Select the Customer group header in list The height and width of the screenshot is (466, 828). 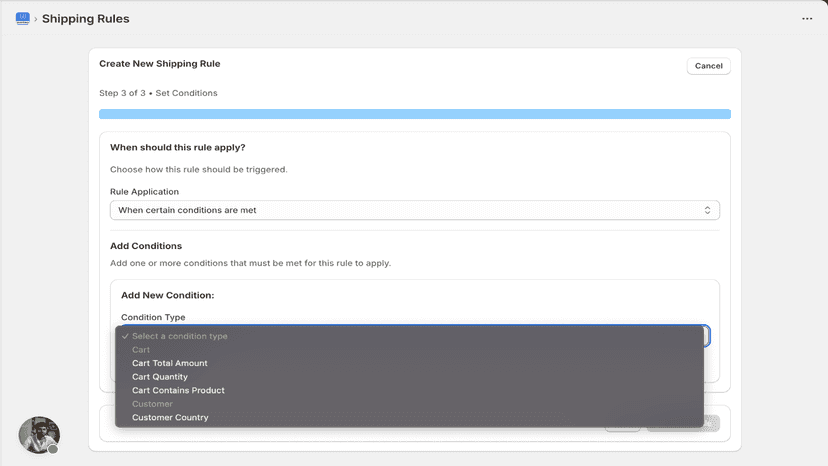click(x=152, y=404)
